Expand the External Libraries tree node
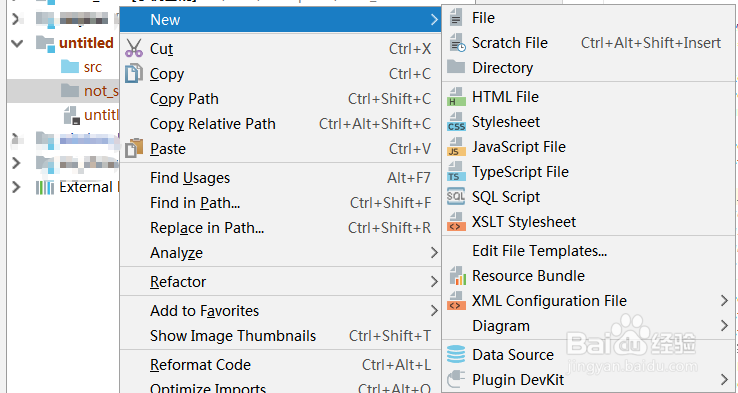The height and width of the screenshot is (393, 738). click(x=16, y=187)
